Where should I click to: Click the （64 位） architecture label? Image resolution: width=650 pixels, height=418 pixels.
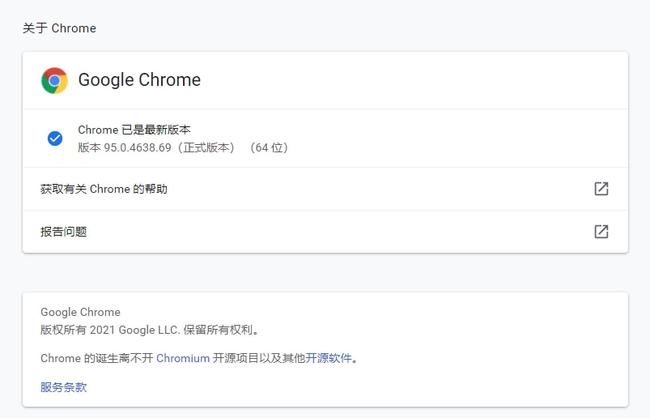(x=270, y=147)
